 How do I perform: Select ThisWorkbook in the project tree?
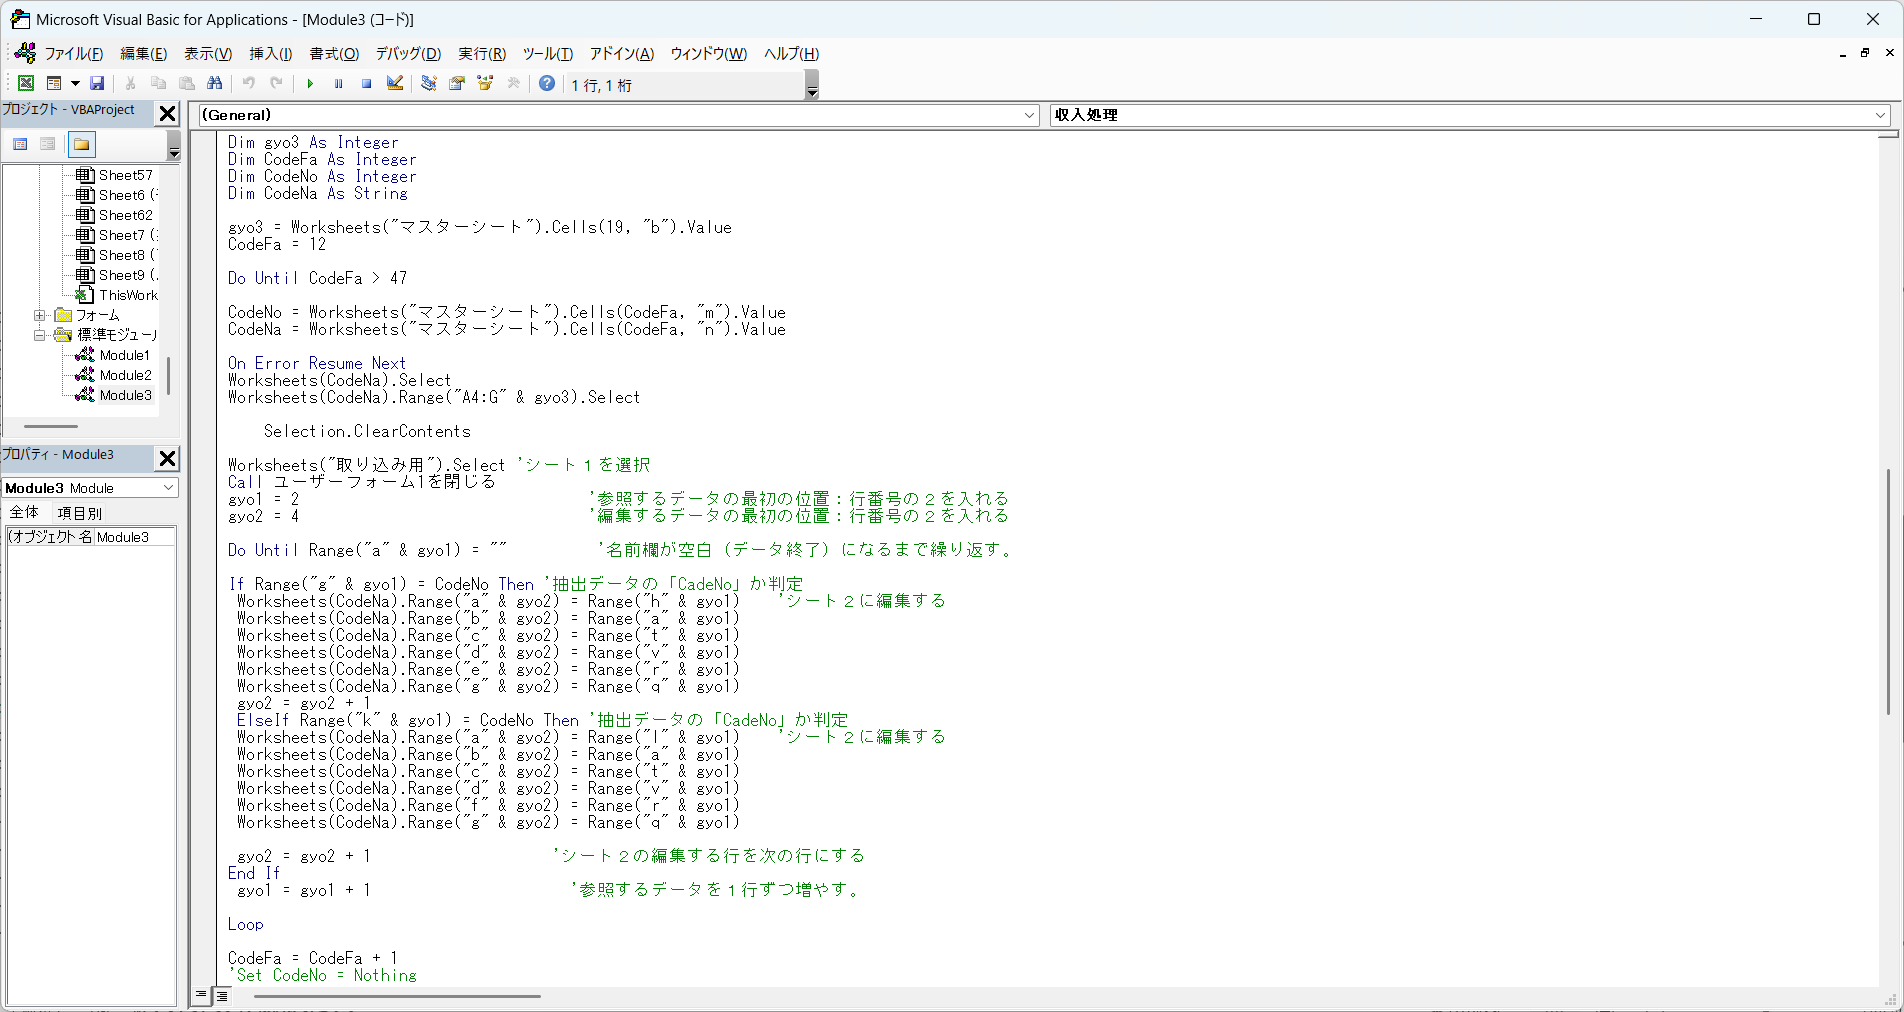pos(128,295)
